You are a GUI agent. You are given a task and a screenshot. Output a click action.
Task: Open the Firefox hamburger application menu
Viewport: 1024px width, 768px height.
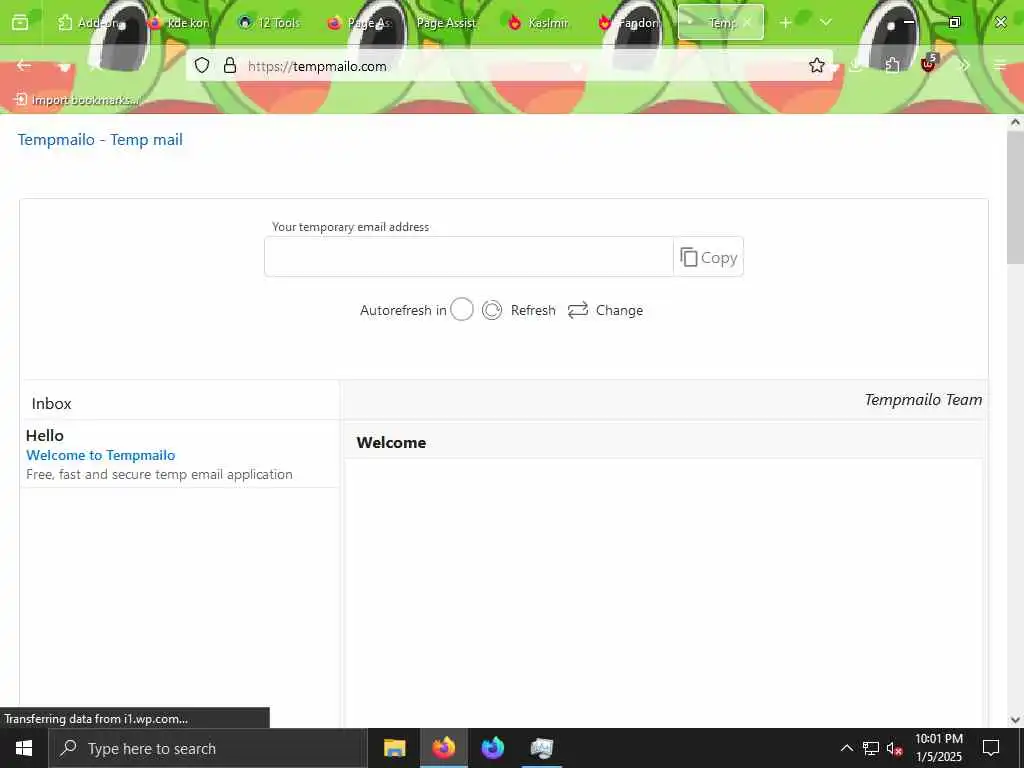click(x=1000, y=65)
